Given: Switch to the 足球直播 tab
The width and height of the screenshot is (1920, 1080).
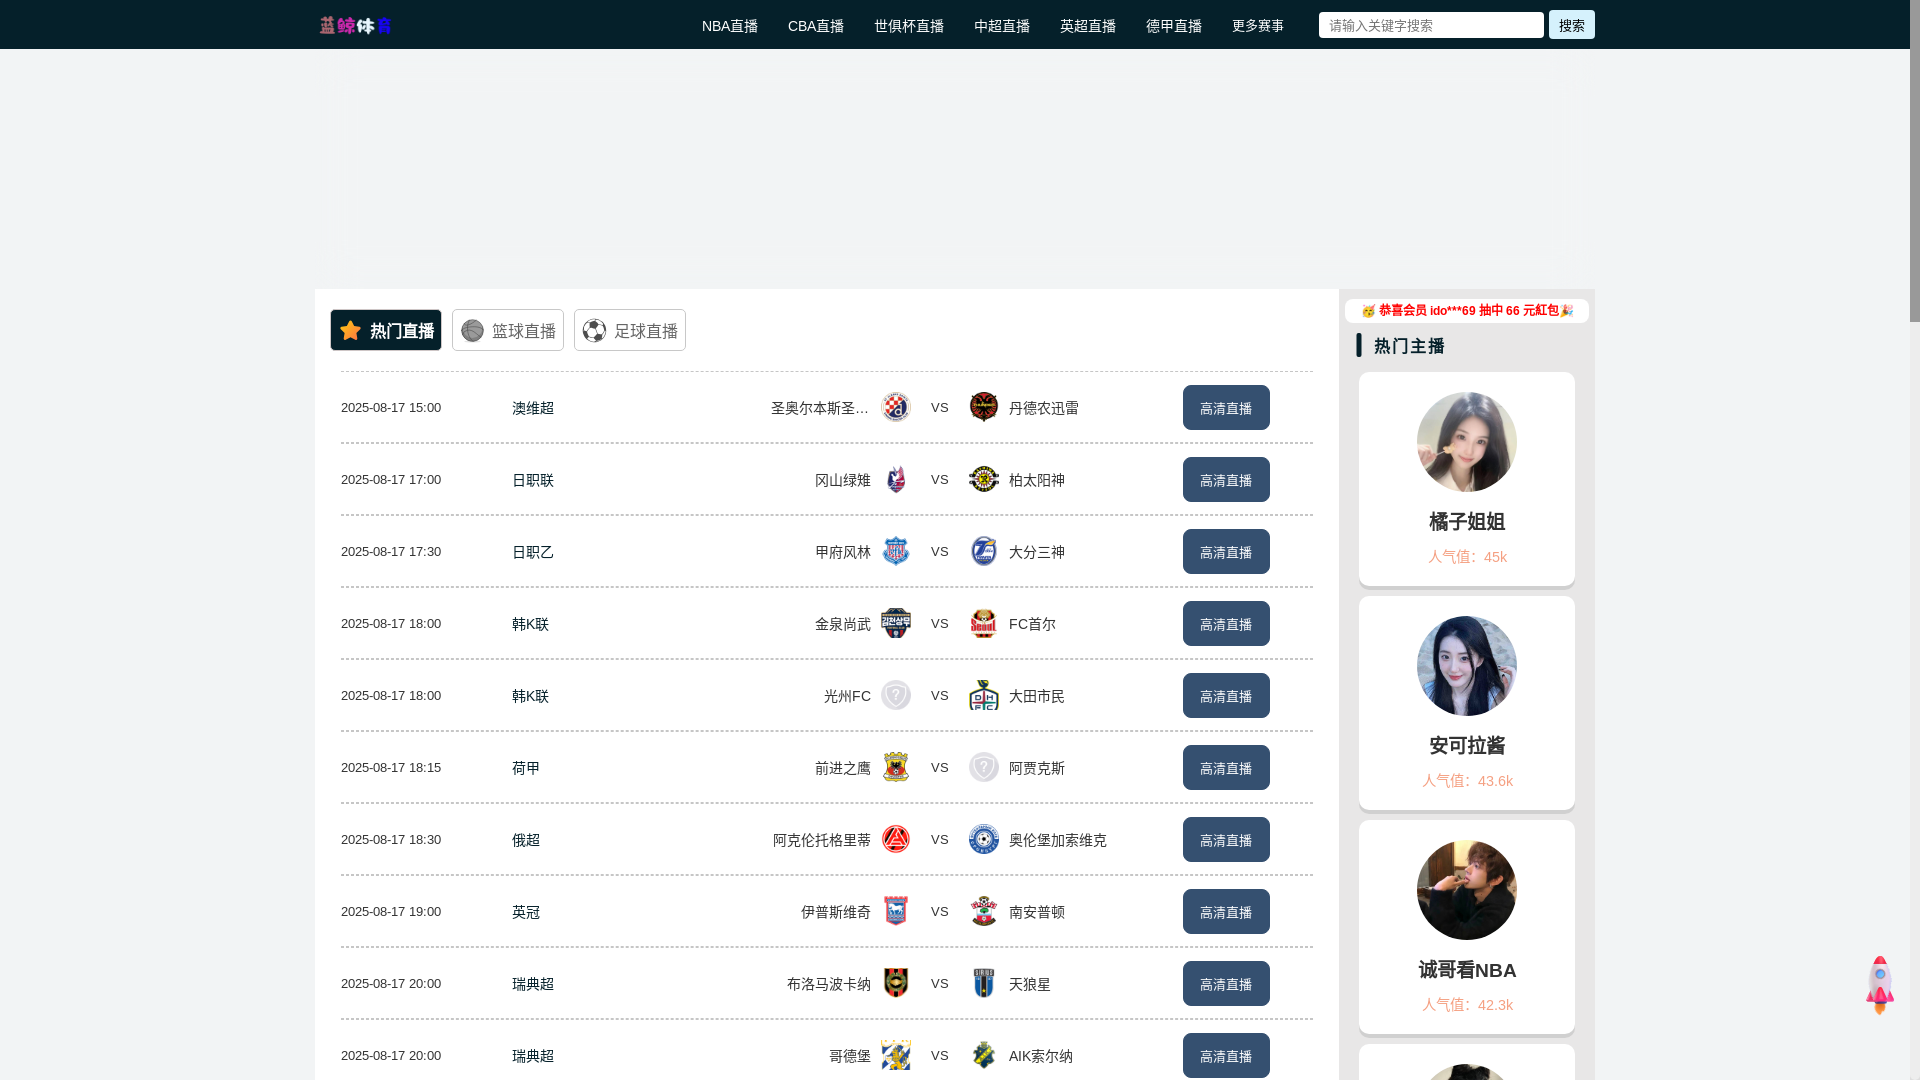Looking at the screenshot, I should click(630, 330).
